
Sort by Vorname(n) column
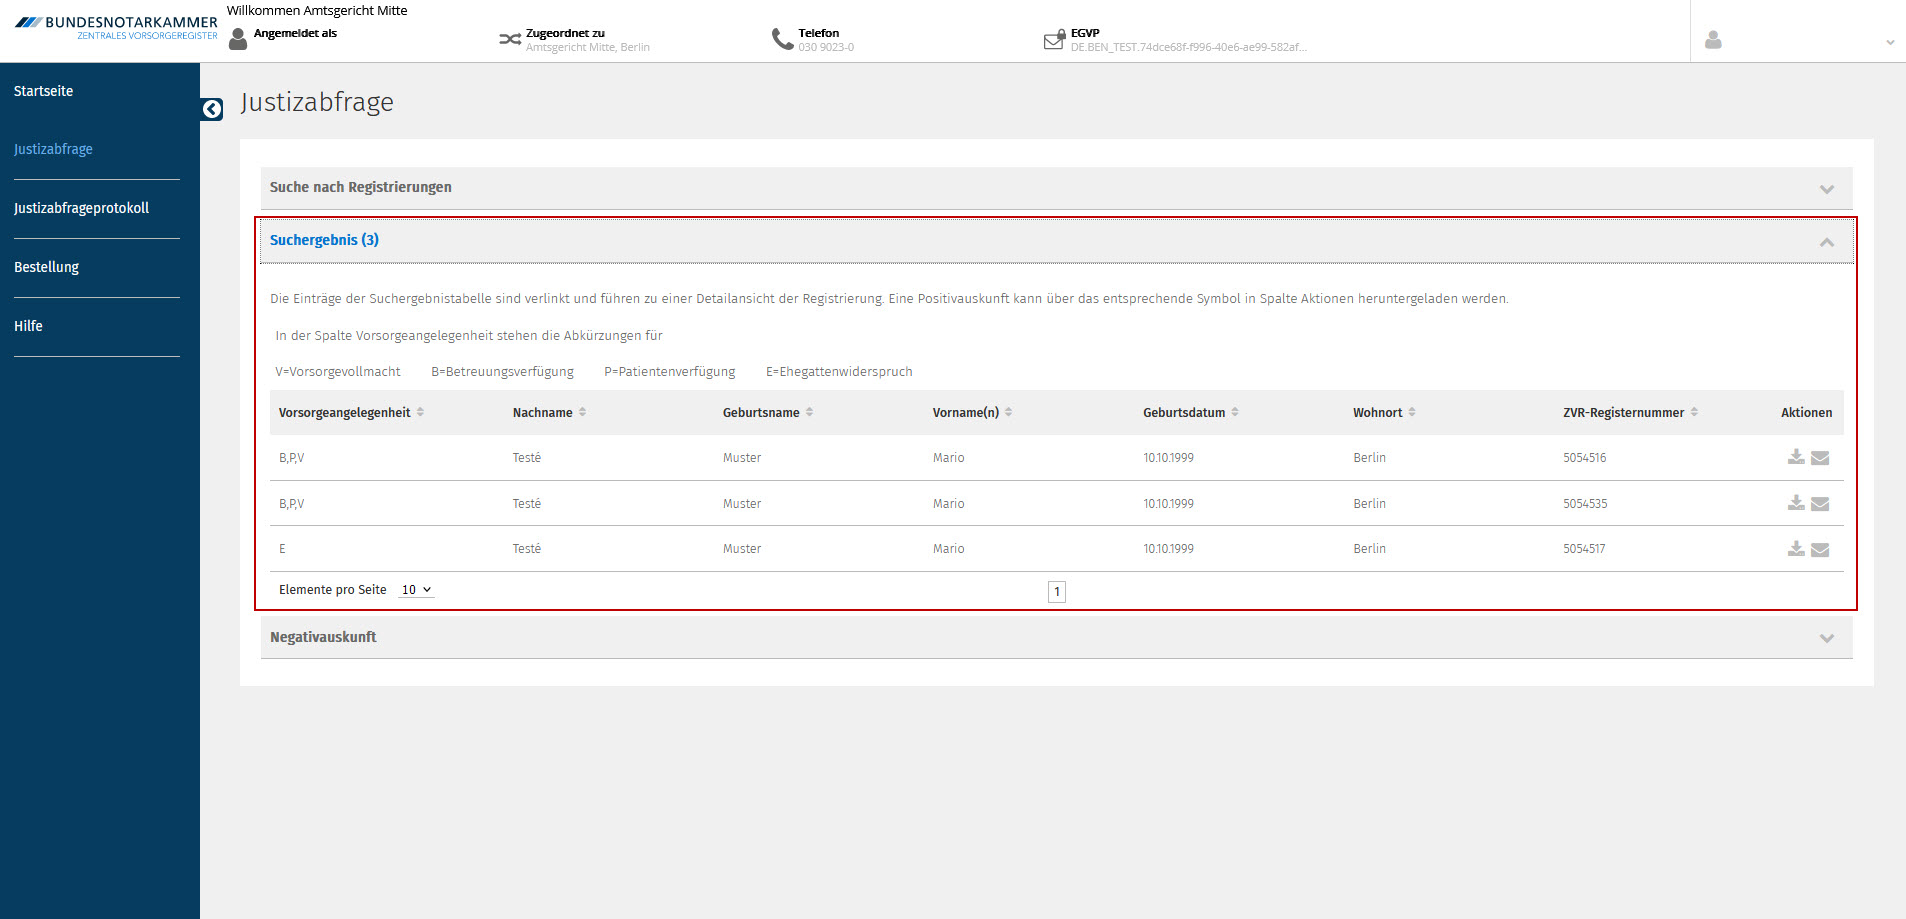coord(1008,412)
